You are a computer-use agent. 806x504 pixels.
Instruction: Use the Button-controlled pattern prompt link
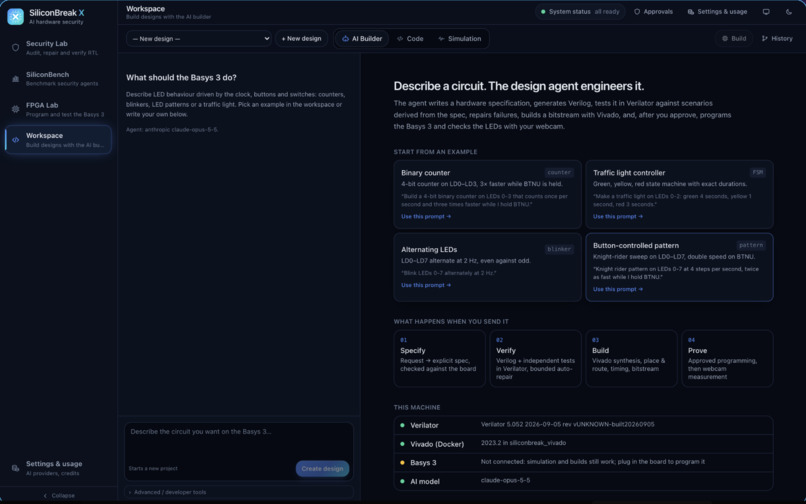(618, 289)
